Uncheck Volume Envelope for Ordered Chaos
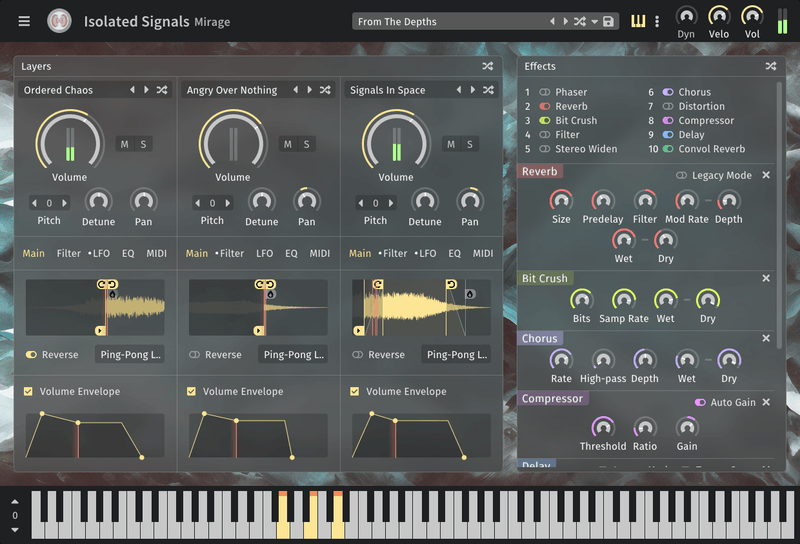 [x=28, y=391]
